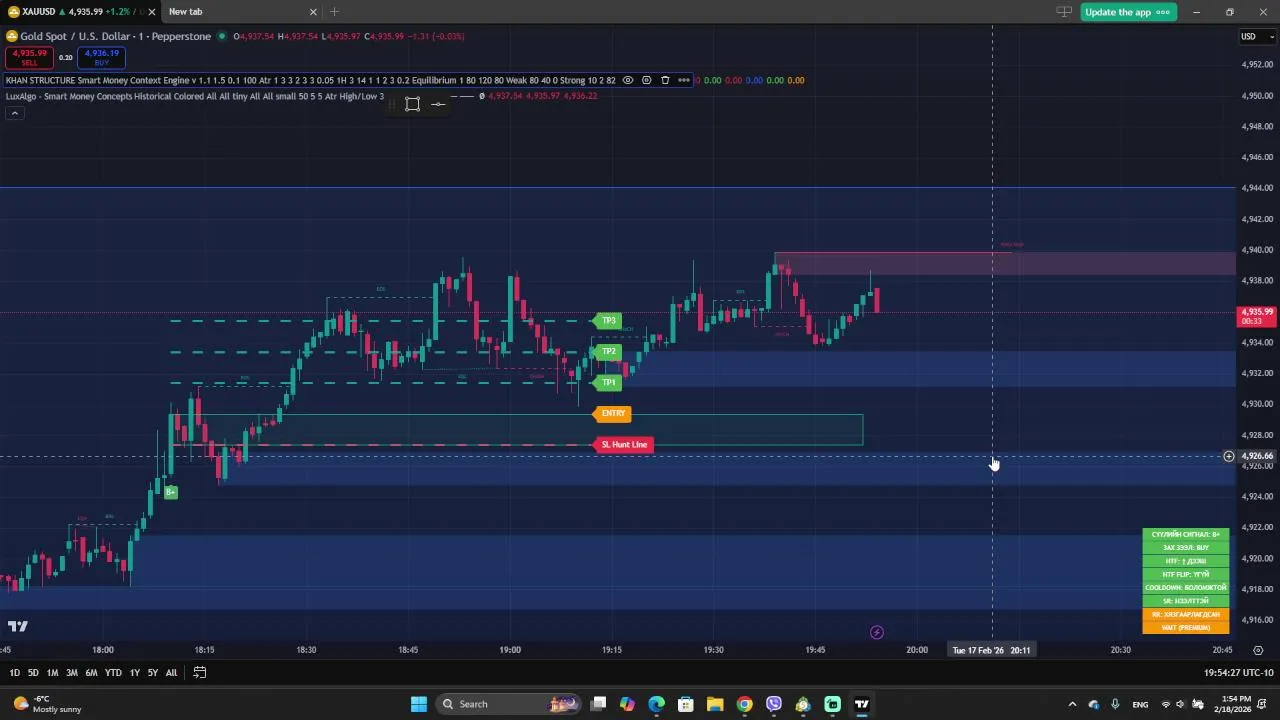
Task: Click the blue BUY price button
Action: coord(102,58)
